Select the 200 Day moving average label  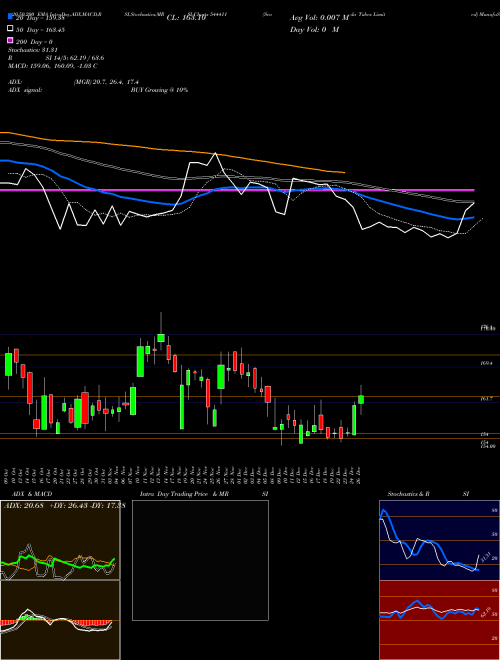34,42
